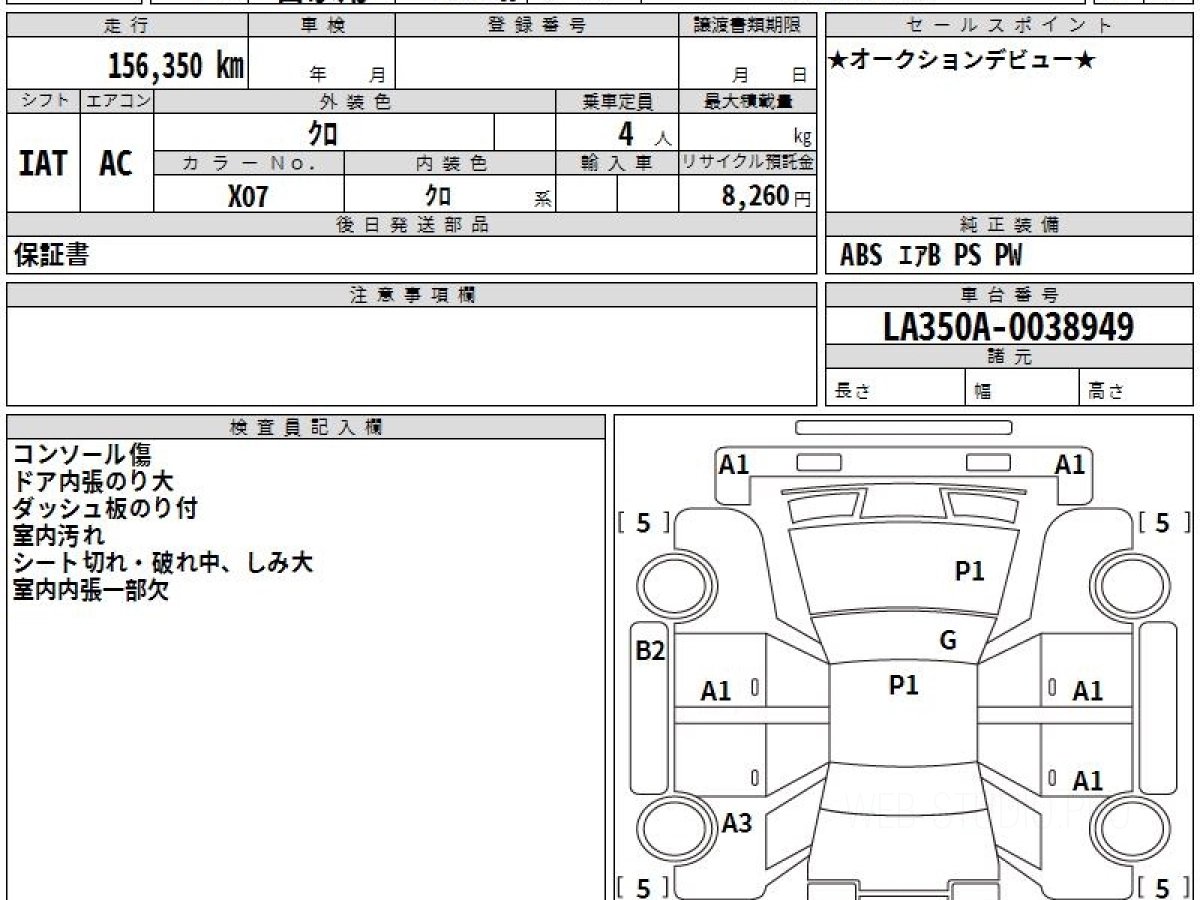The image size is (1200, 900).
Task: Click the 室内内張一部欠 note
Action: (90, 590)
